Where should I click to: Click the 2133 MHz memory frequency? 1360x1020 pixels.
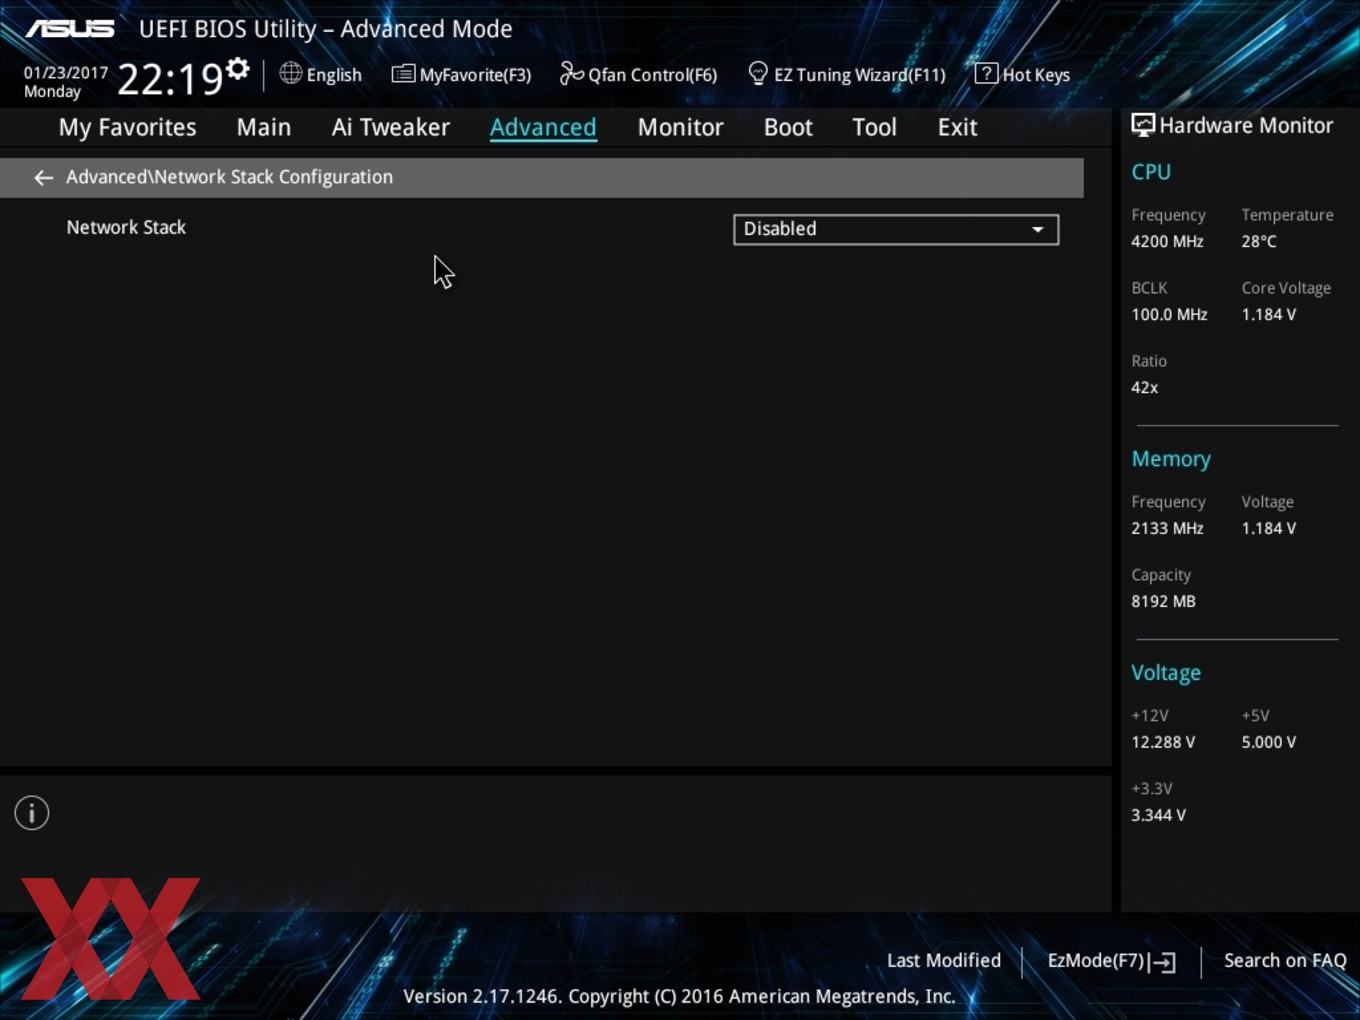click(1167, 528)
